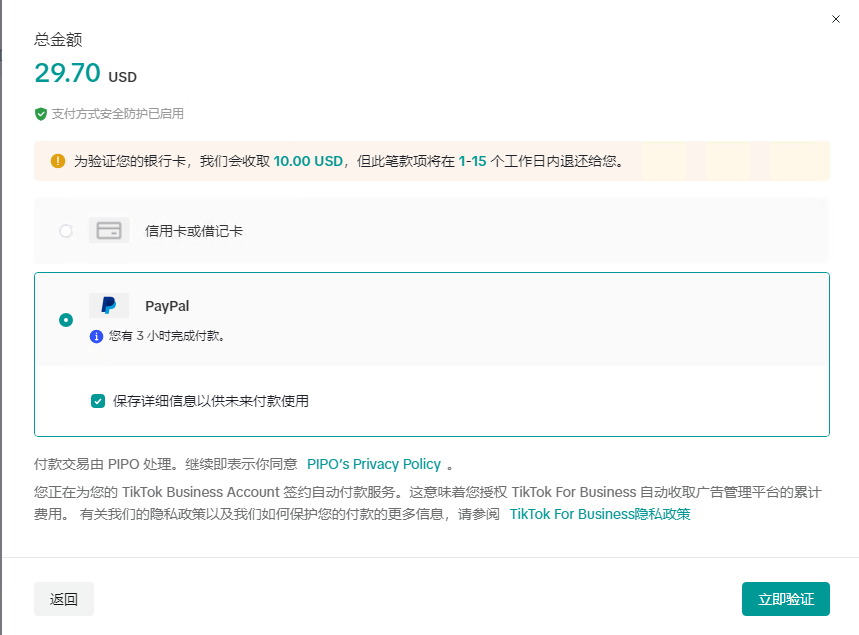Click the card illustration in the first payment option
The width and height of the screenshot is (859, 635).
[108, 230]
